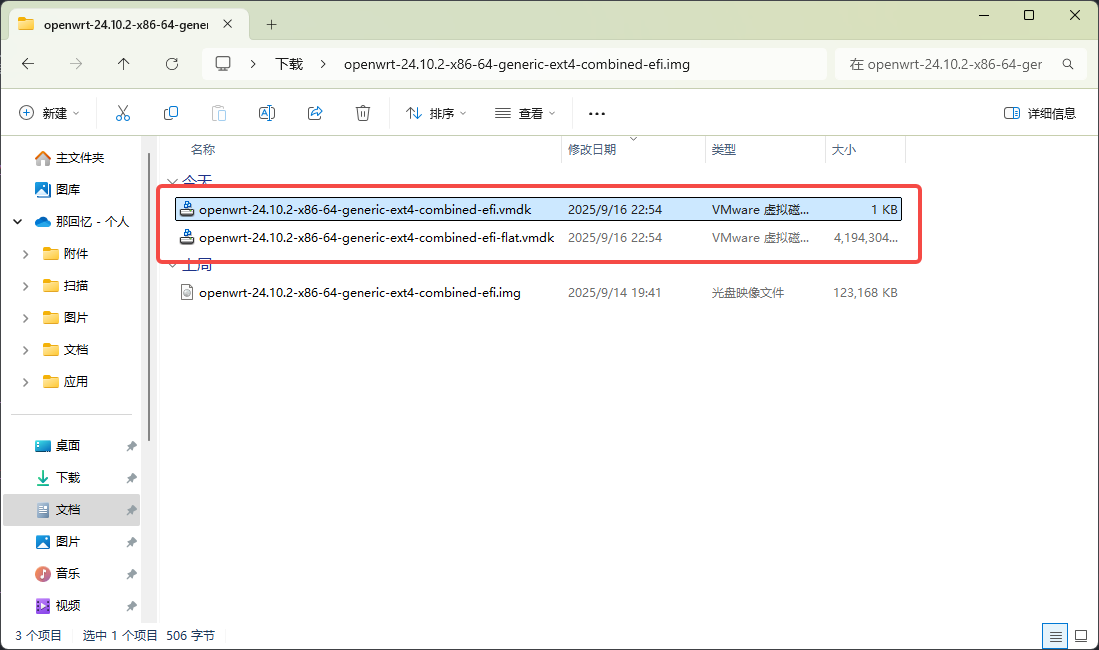The width and height of the screenshot is (1099, 650).
Task: Click the search magnifier icon
Action: click(x=1067, y=64)
